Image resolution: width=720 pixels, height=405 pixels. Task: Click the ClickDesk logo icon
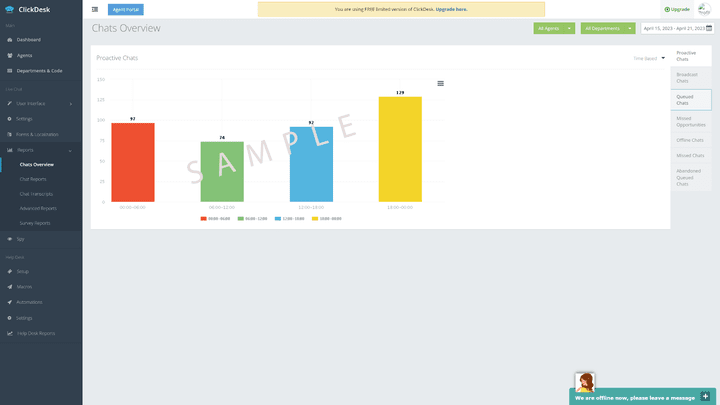9,9
